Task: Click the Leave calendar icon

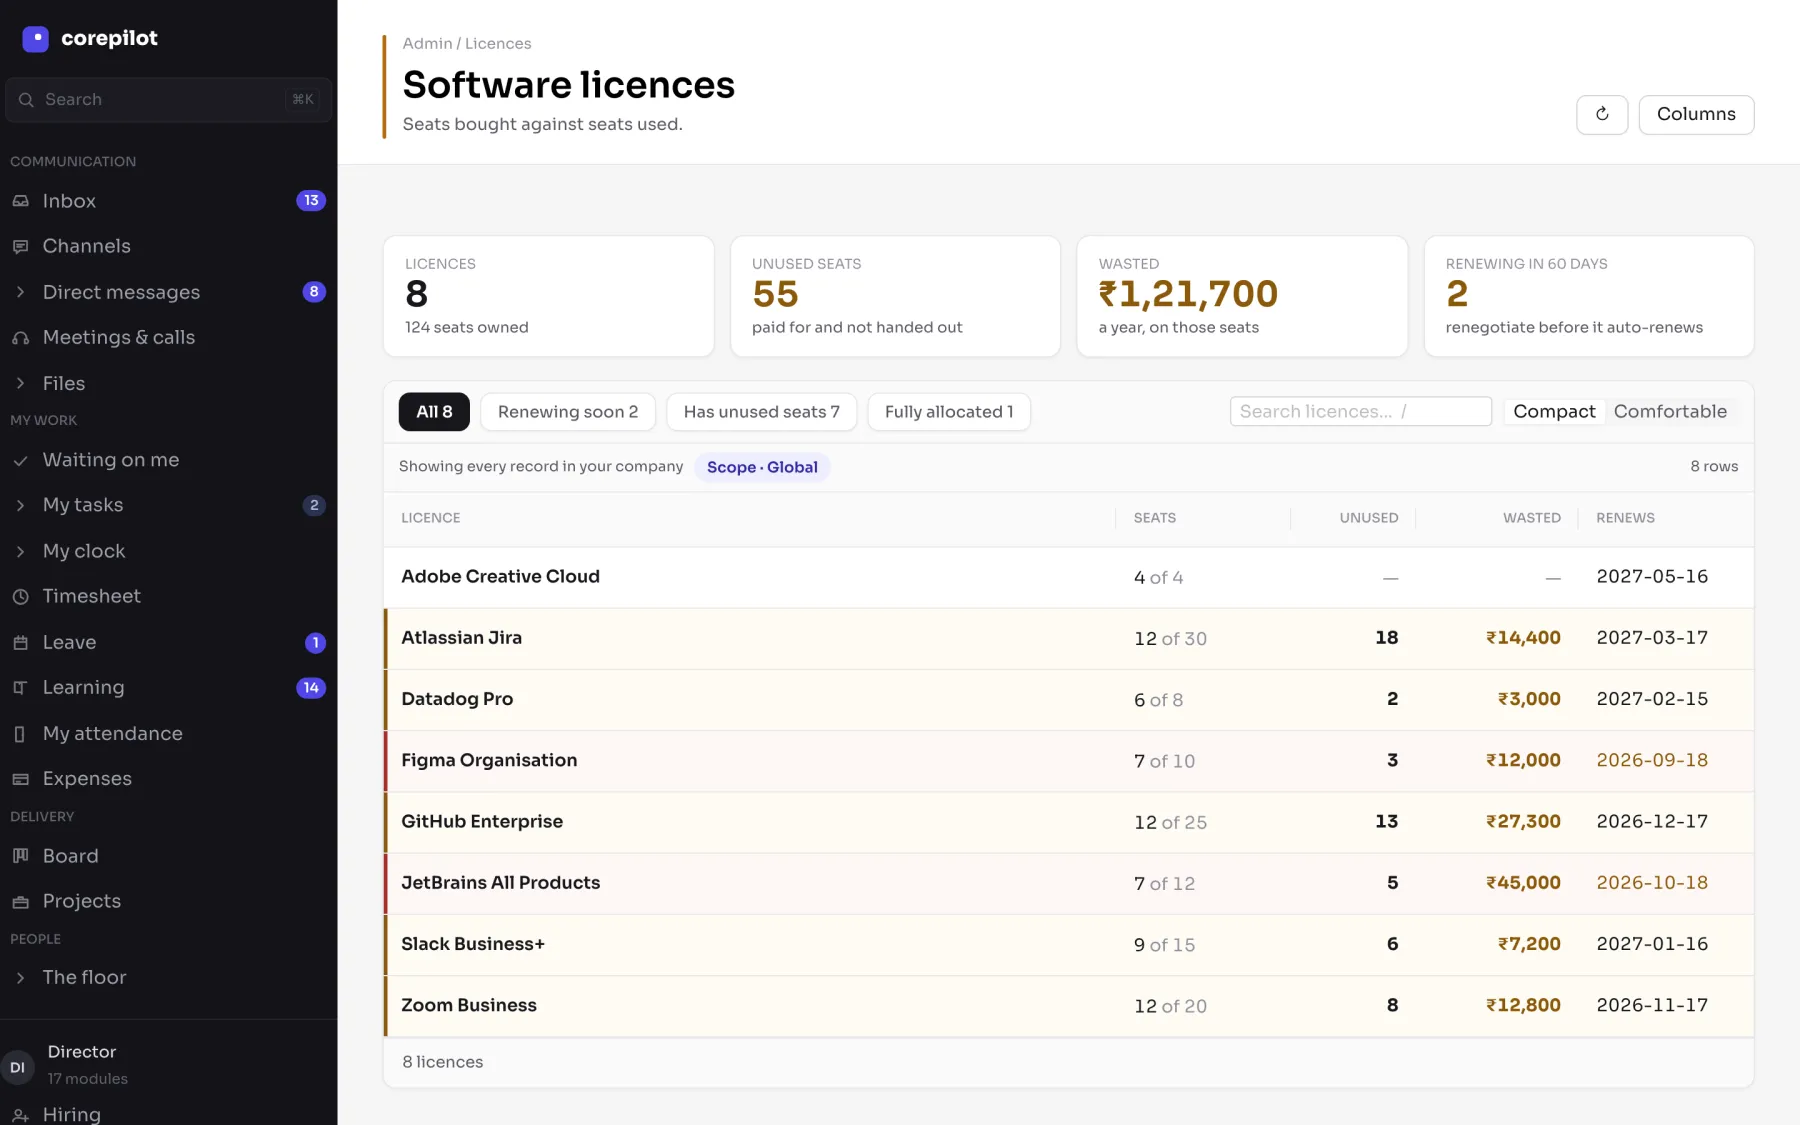Action: point(20,642)
